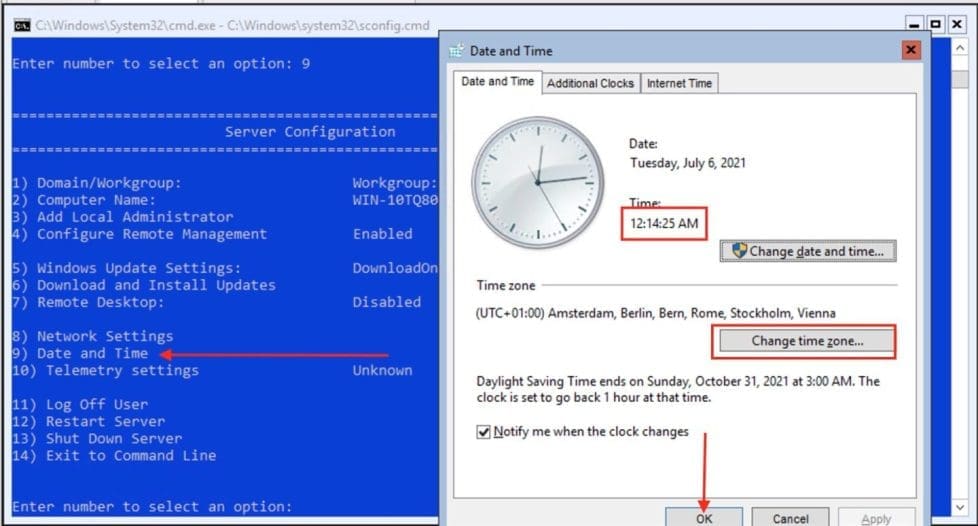Open the Internet Time tab

pos(679,83)
